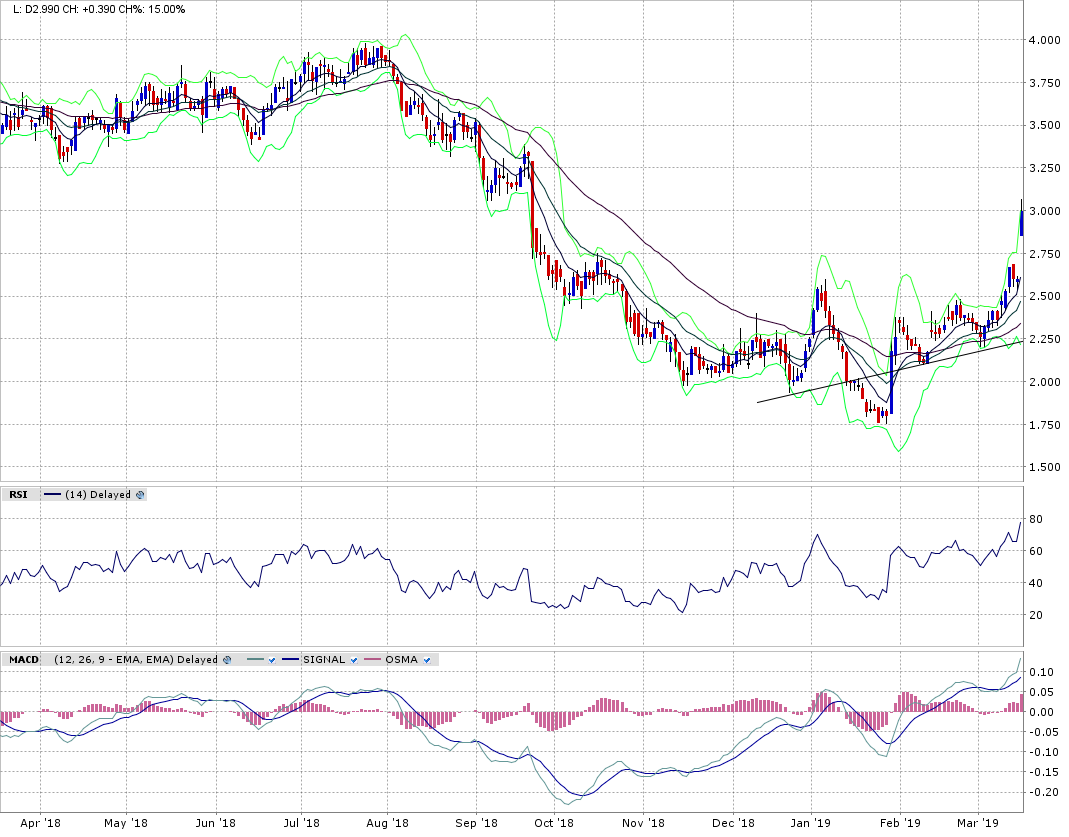This screenshot has width=1069, height=837.
Task: Click the latest blue candlestick near 3.000
Action: pyautogui.click(x=1021, y=222)
